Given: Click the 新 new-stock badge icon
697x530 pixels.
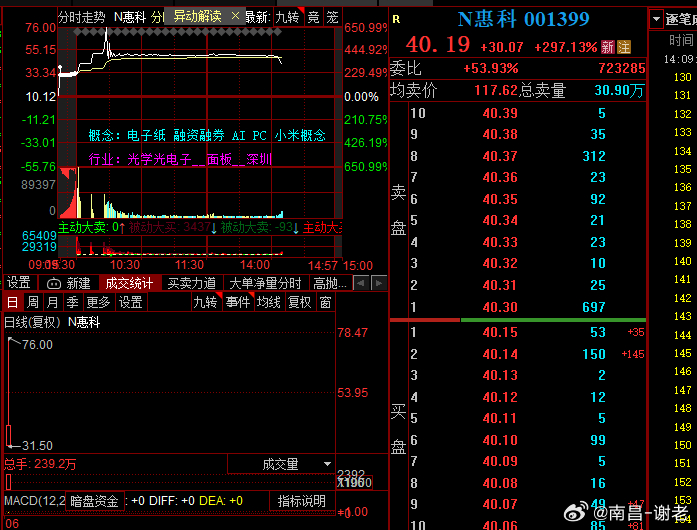Looking at the screenshot, I should pos(608,47).
